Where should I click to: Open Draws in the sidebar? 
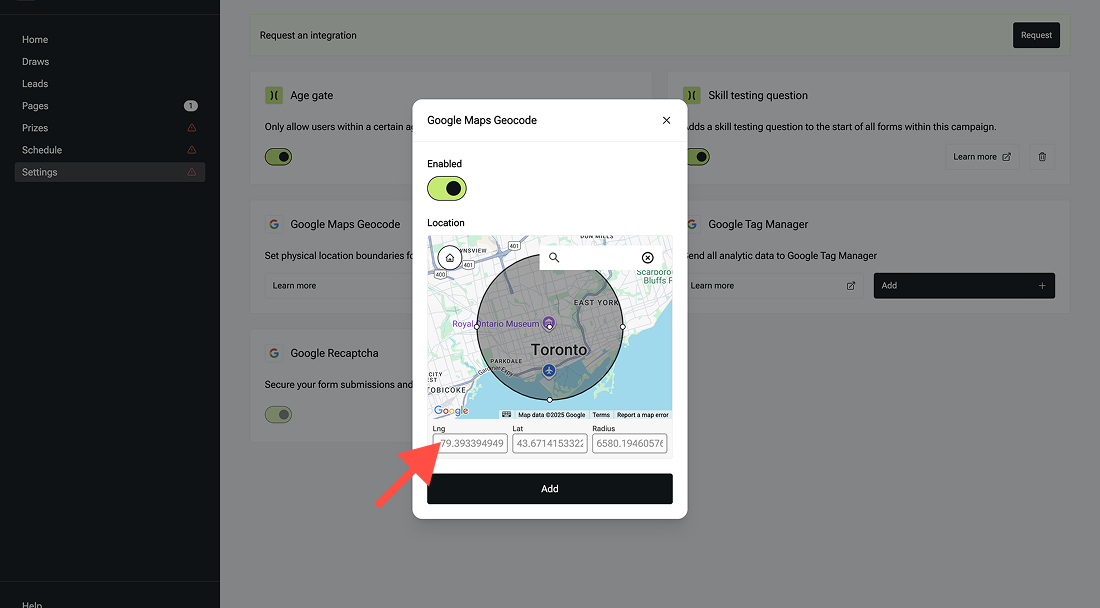click(x=36, y=62)
